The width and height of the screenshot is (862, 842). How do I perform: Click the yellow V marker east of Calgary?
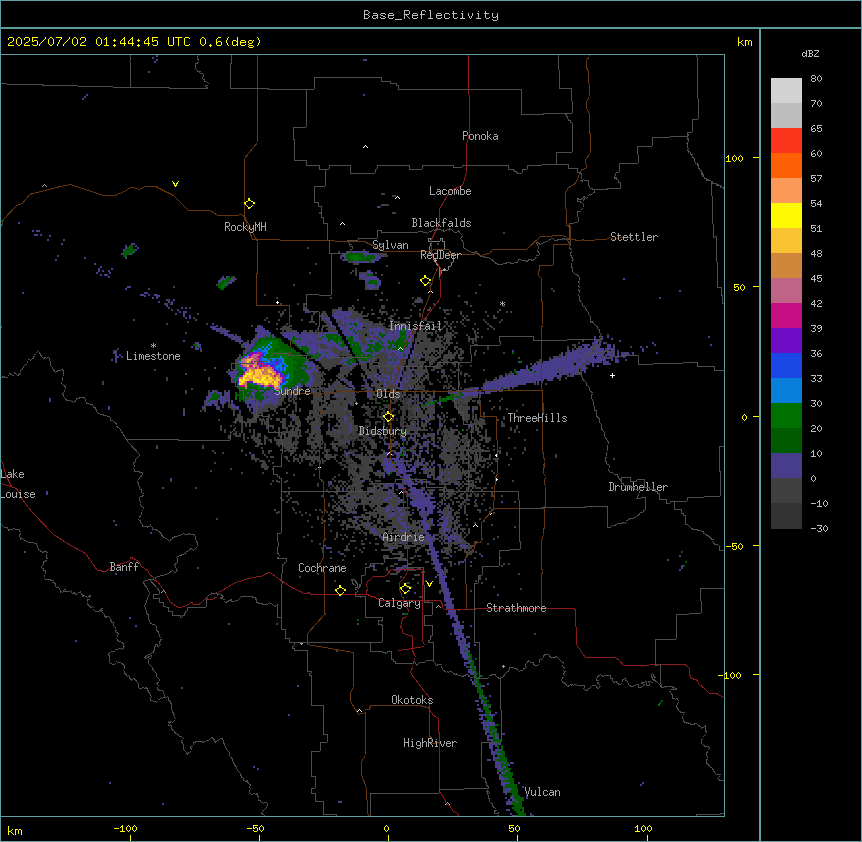coord(429,584)
